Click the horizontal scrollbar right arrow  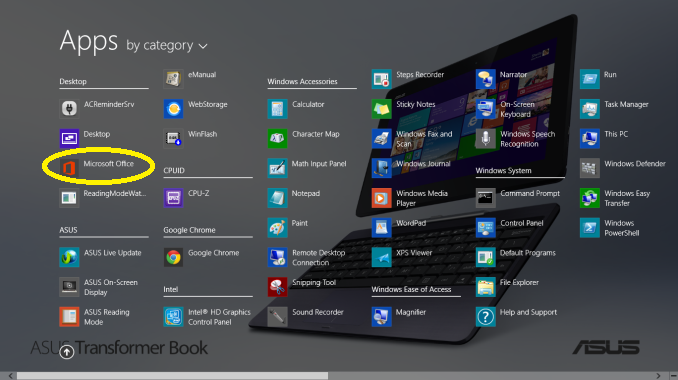[659, 376]
